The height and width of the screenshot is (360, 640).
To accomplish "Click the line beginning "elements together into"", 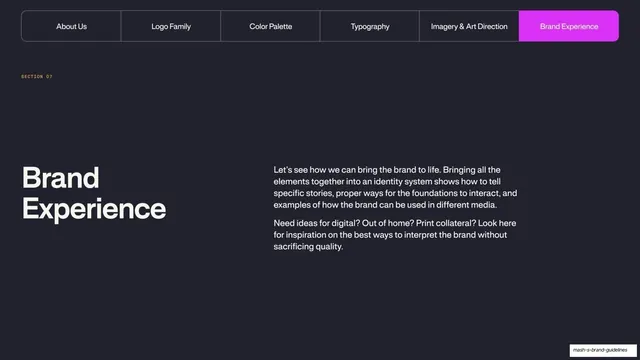I will click(387, 181).
